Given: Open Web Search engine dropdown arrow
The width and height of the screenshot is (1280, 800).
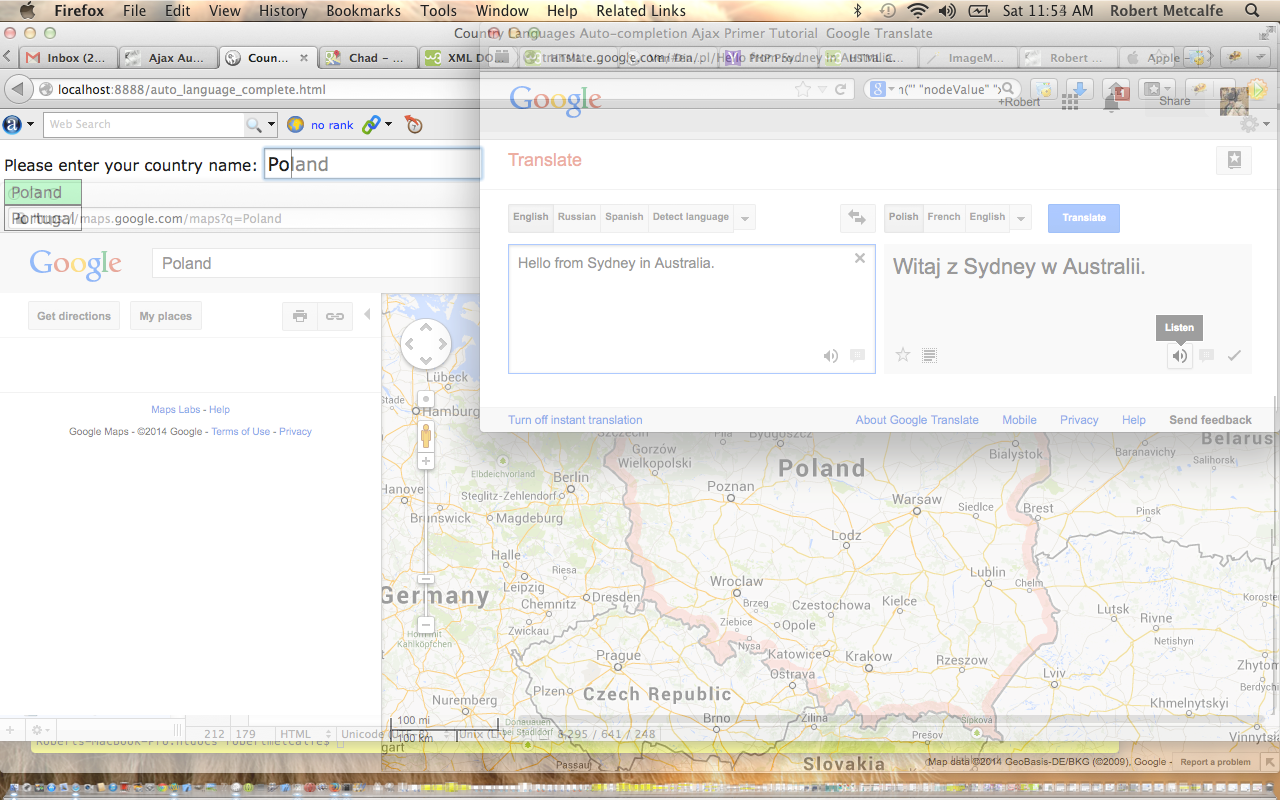Looking at the screenshot, I should 271,125.
